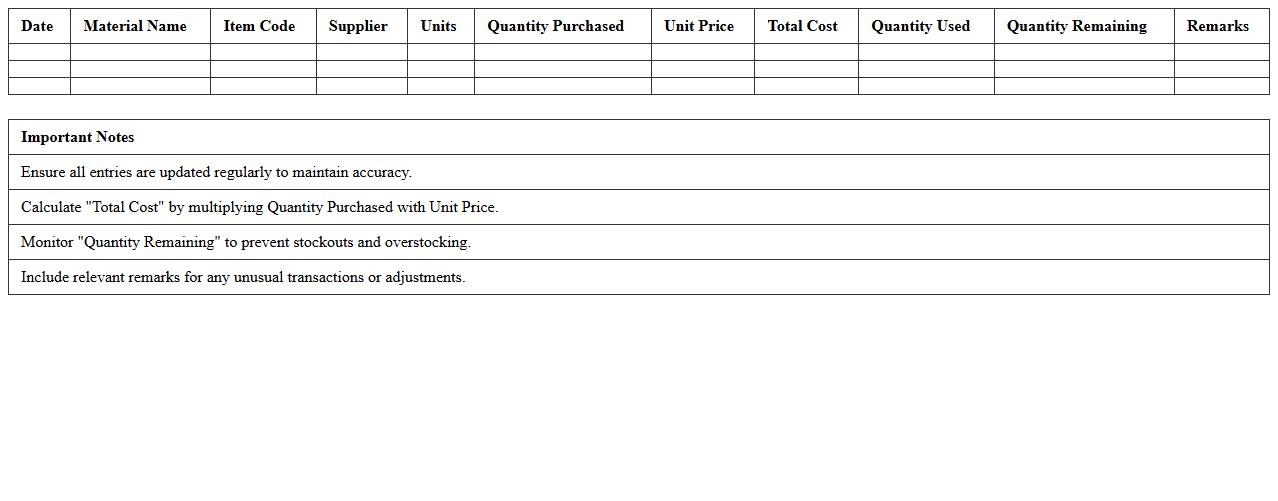1278x501 pixels.
Task: Click the Total Cost calculation note
Action: 259,207
